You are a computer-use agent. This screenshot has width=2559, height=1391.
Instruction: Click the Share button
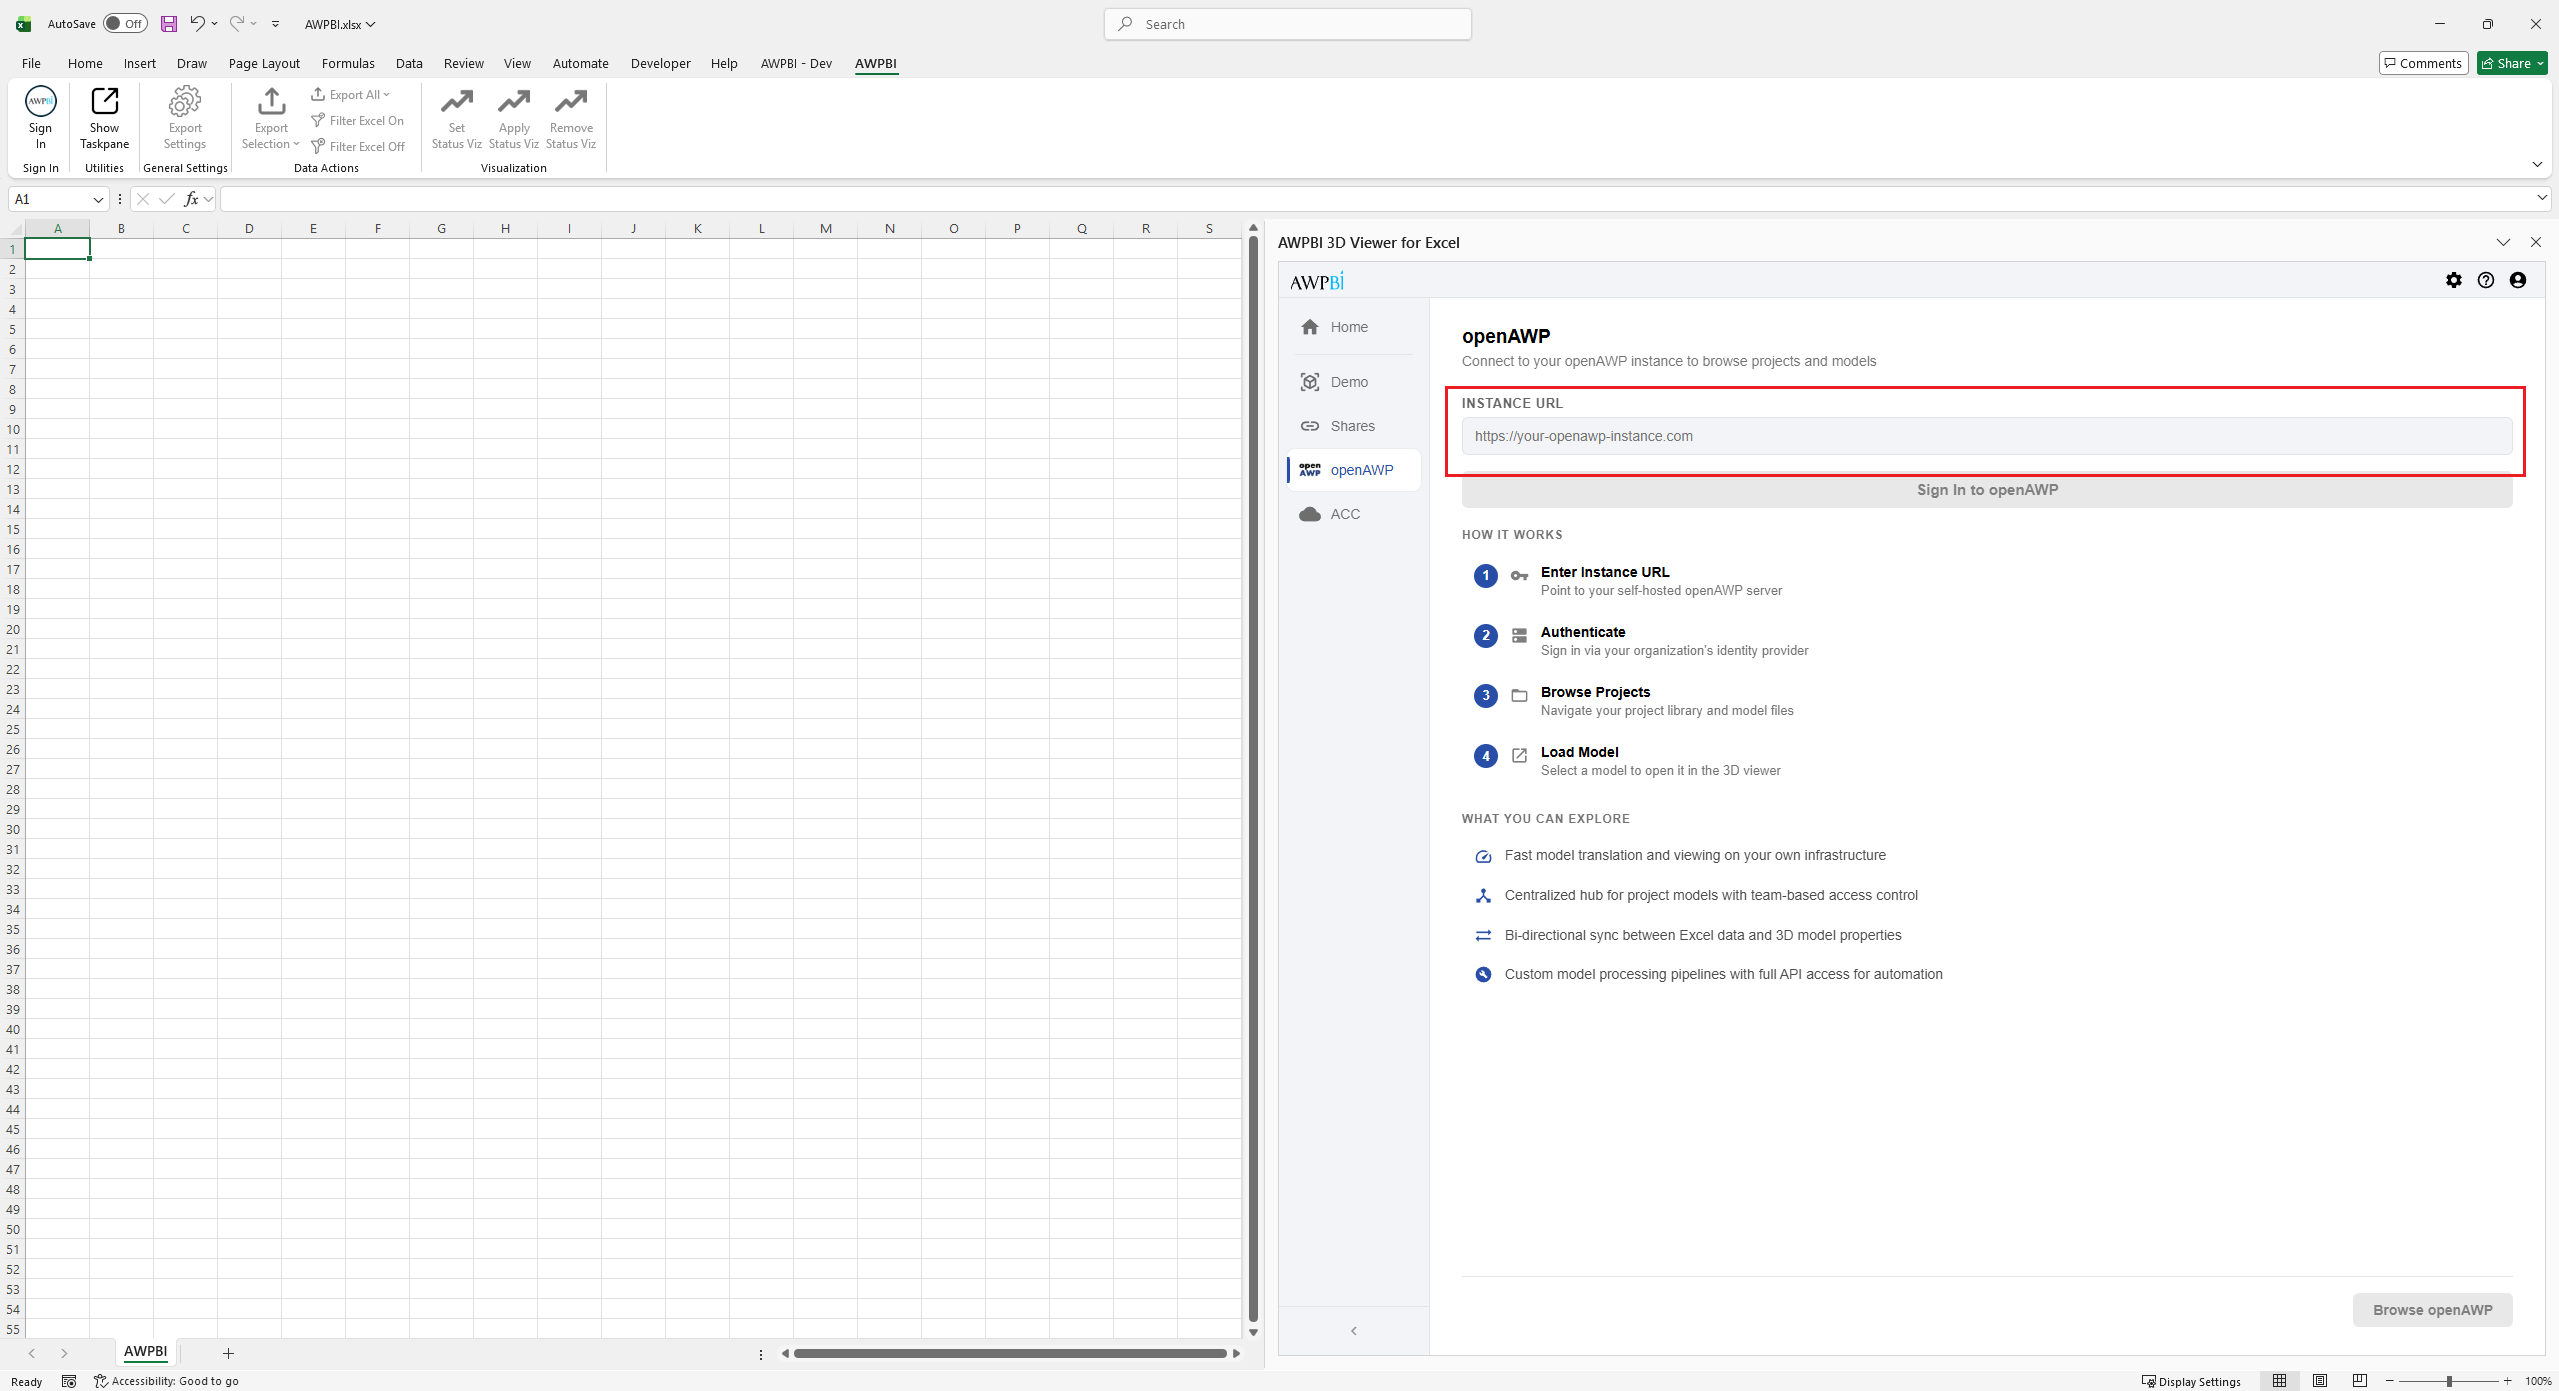(2512, 63)
